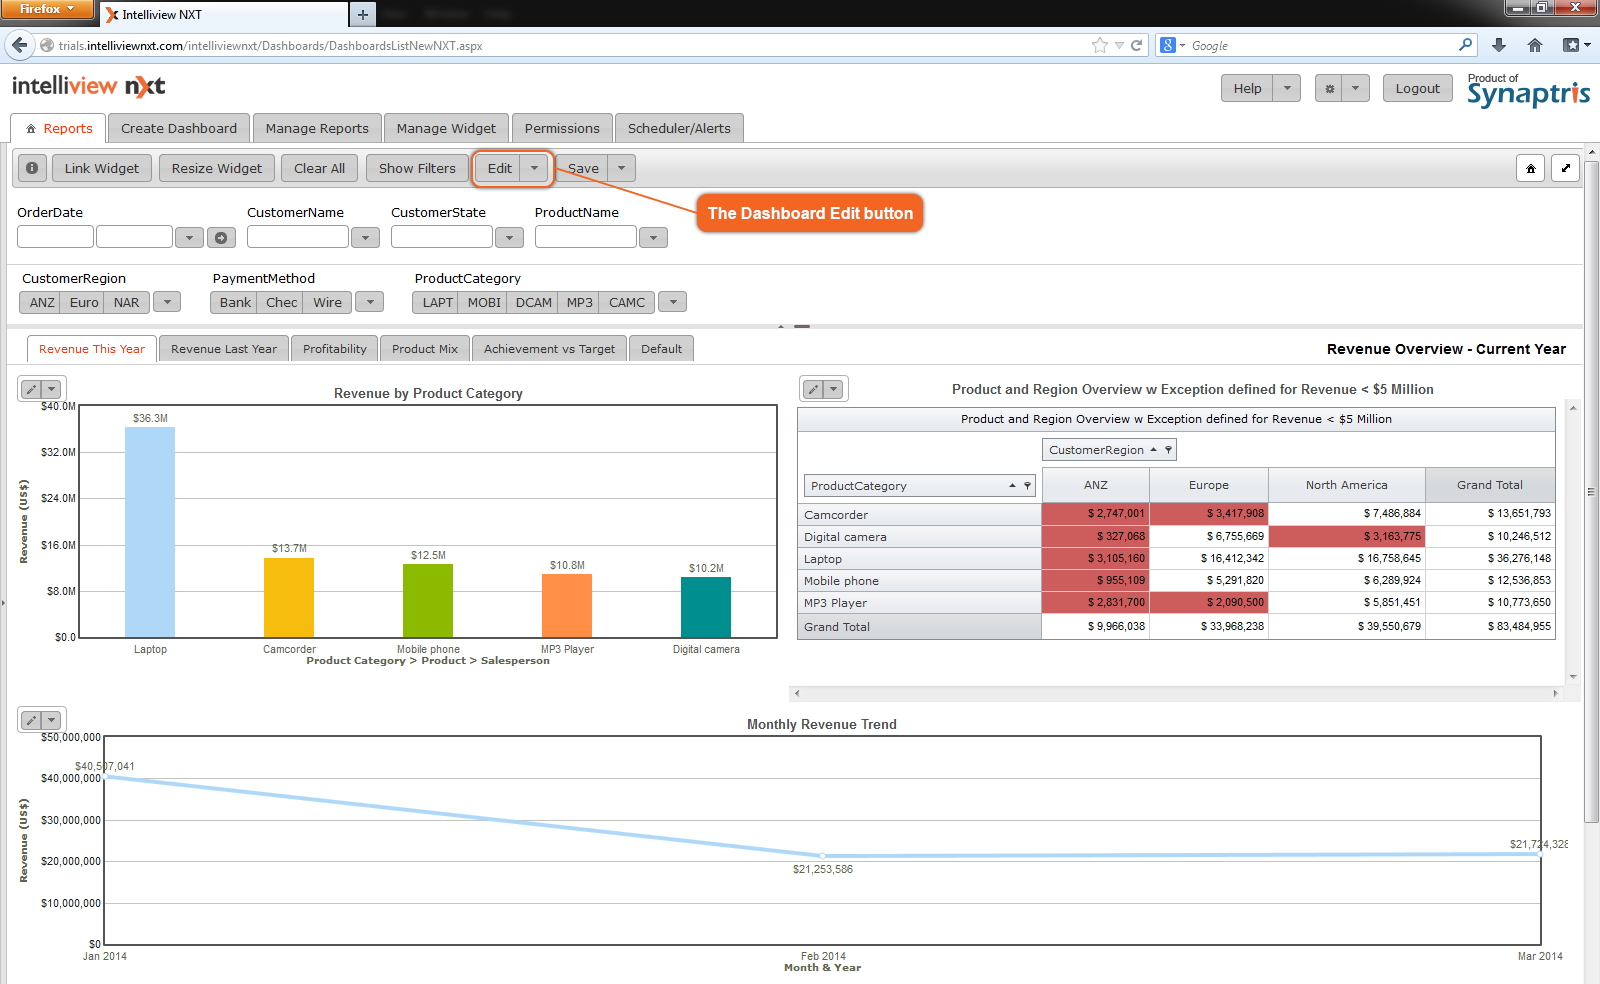Click the home icon near the top right

(x=1530, y=168)
